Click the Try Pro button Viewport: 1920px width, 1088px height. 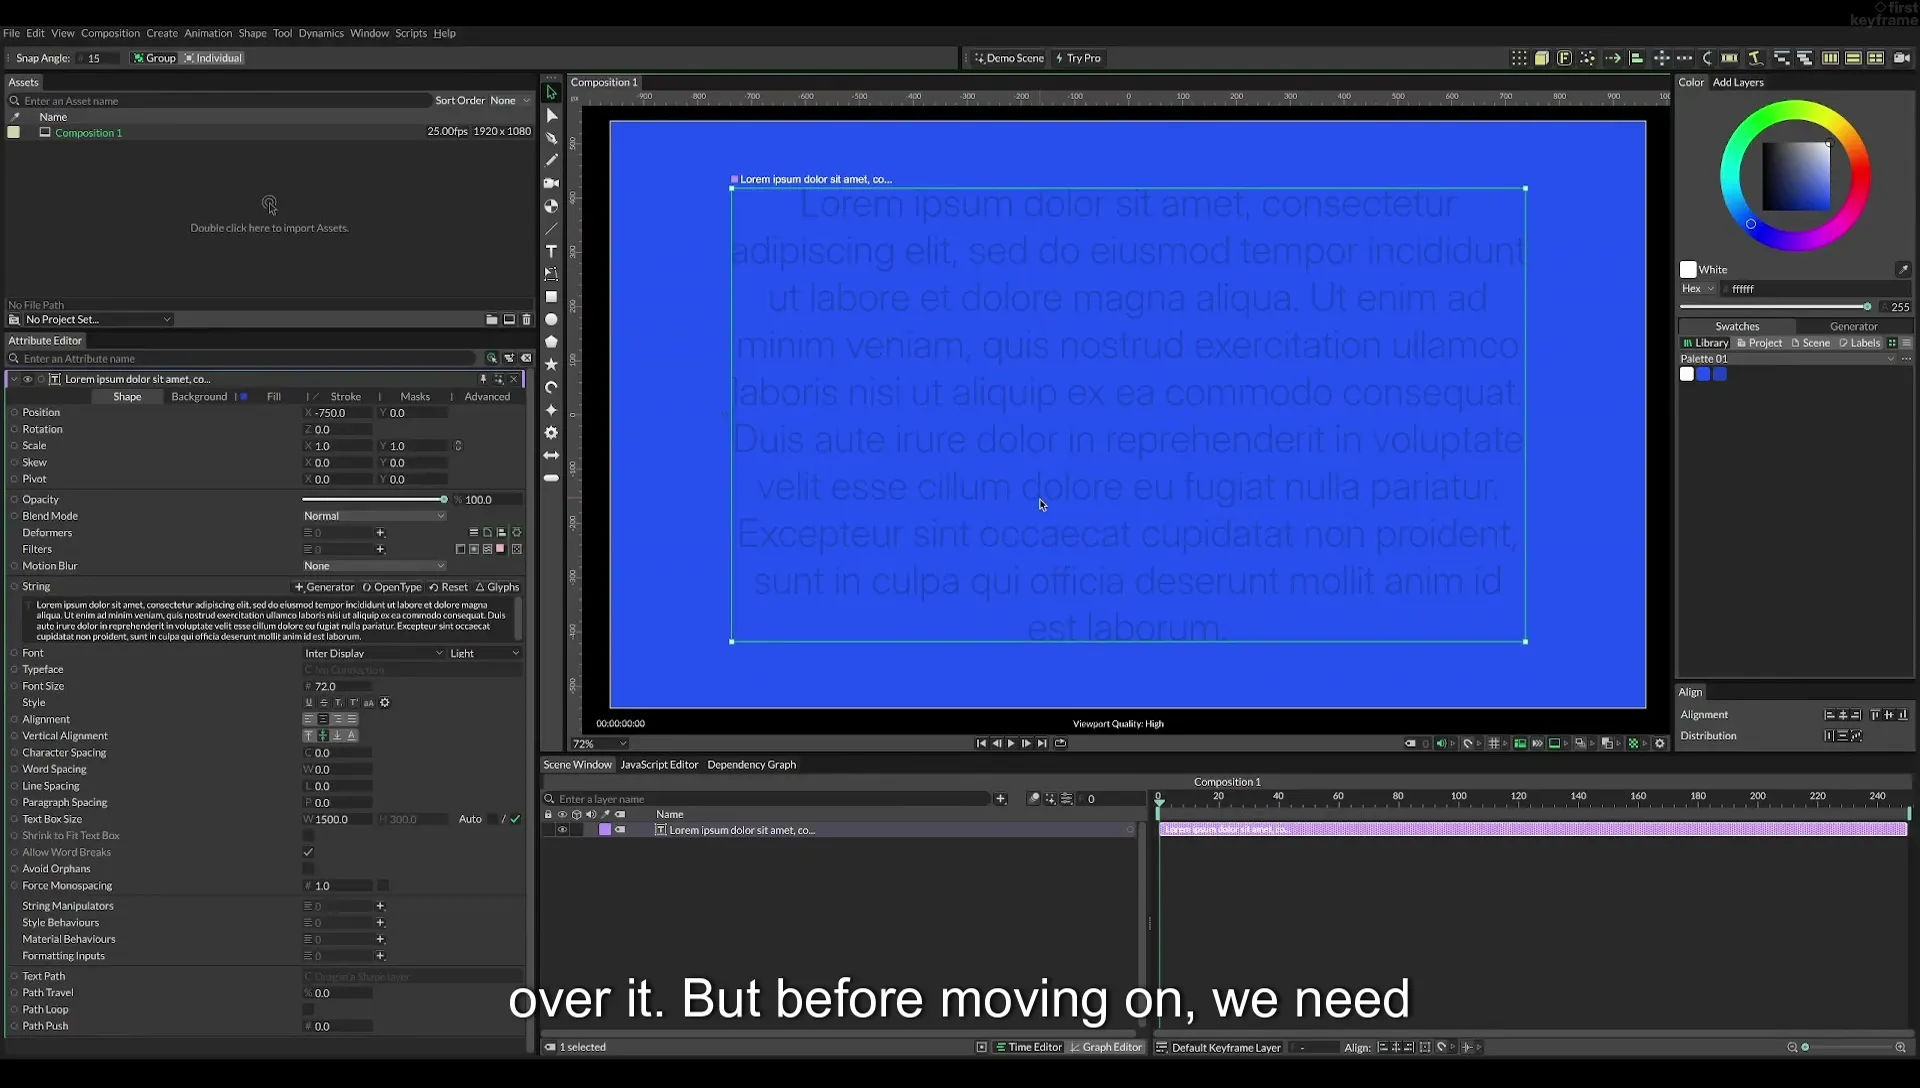pyautogui.click(x=1078, y=58)
